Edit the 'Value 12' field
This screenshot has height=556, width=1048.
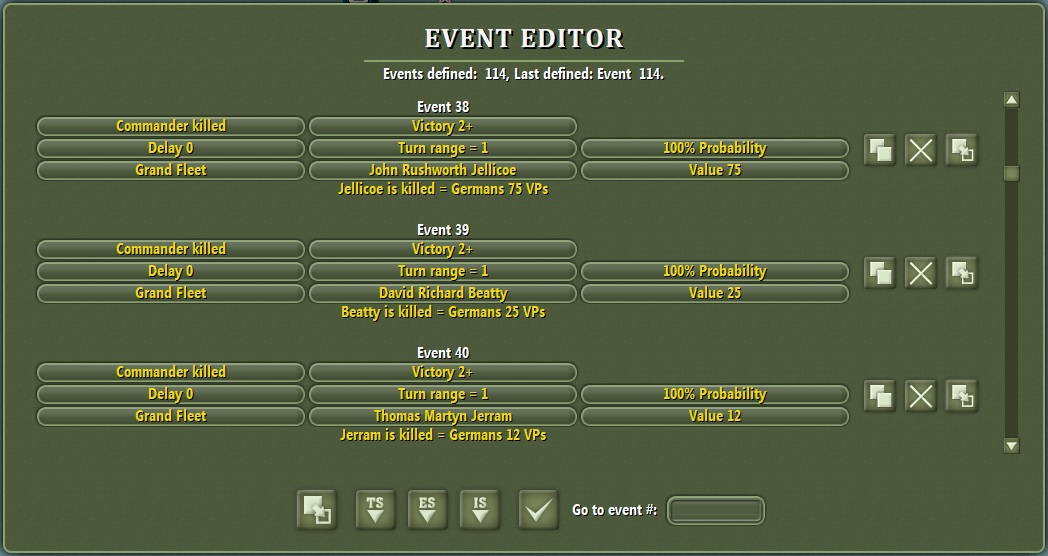714,416
